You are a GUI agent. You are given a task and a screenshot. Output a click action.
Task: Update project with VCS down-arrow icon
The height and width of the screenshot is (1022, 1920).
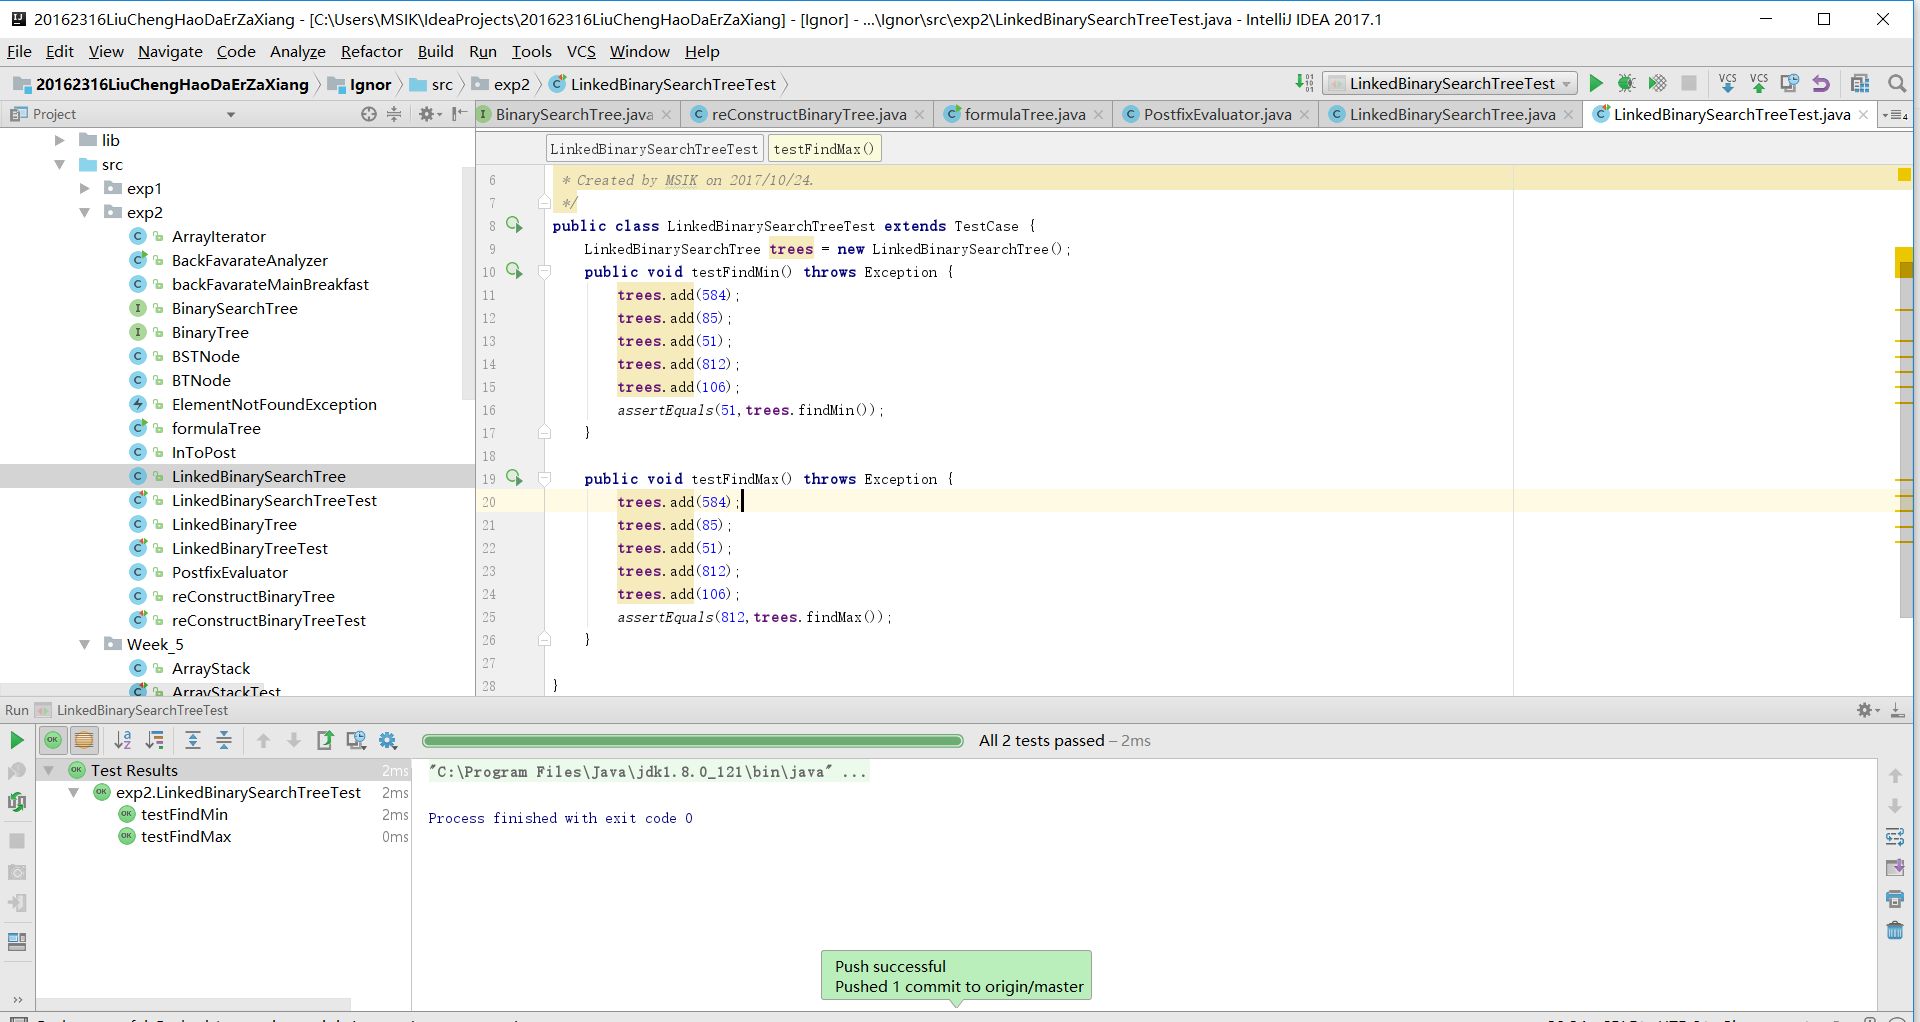1727,83
